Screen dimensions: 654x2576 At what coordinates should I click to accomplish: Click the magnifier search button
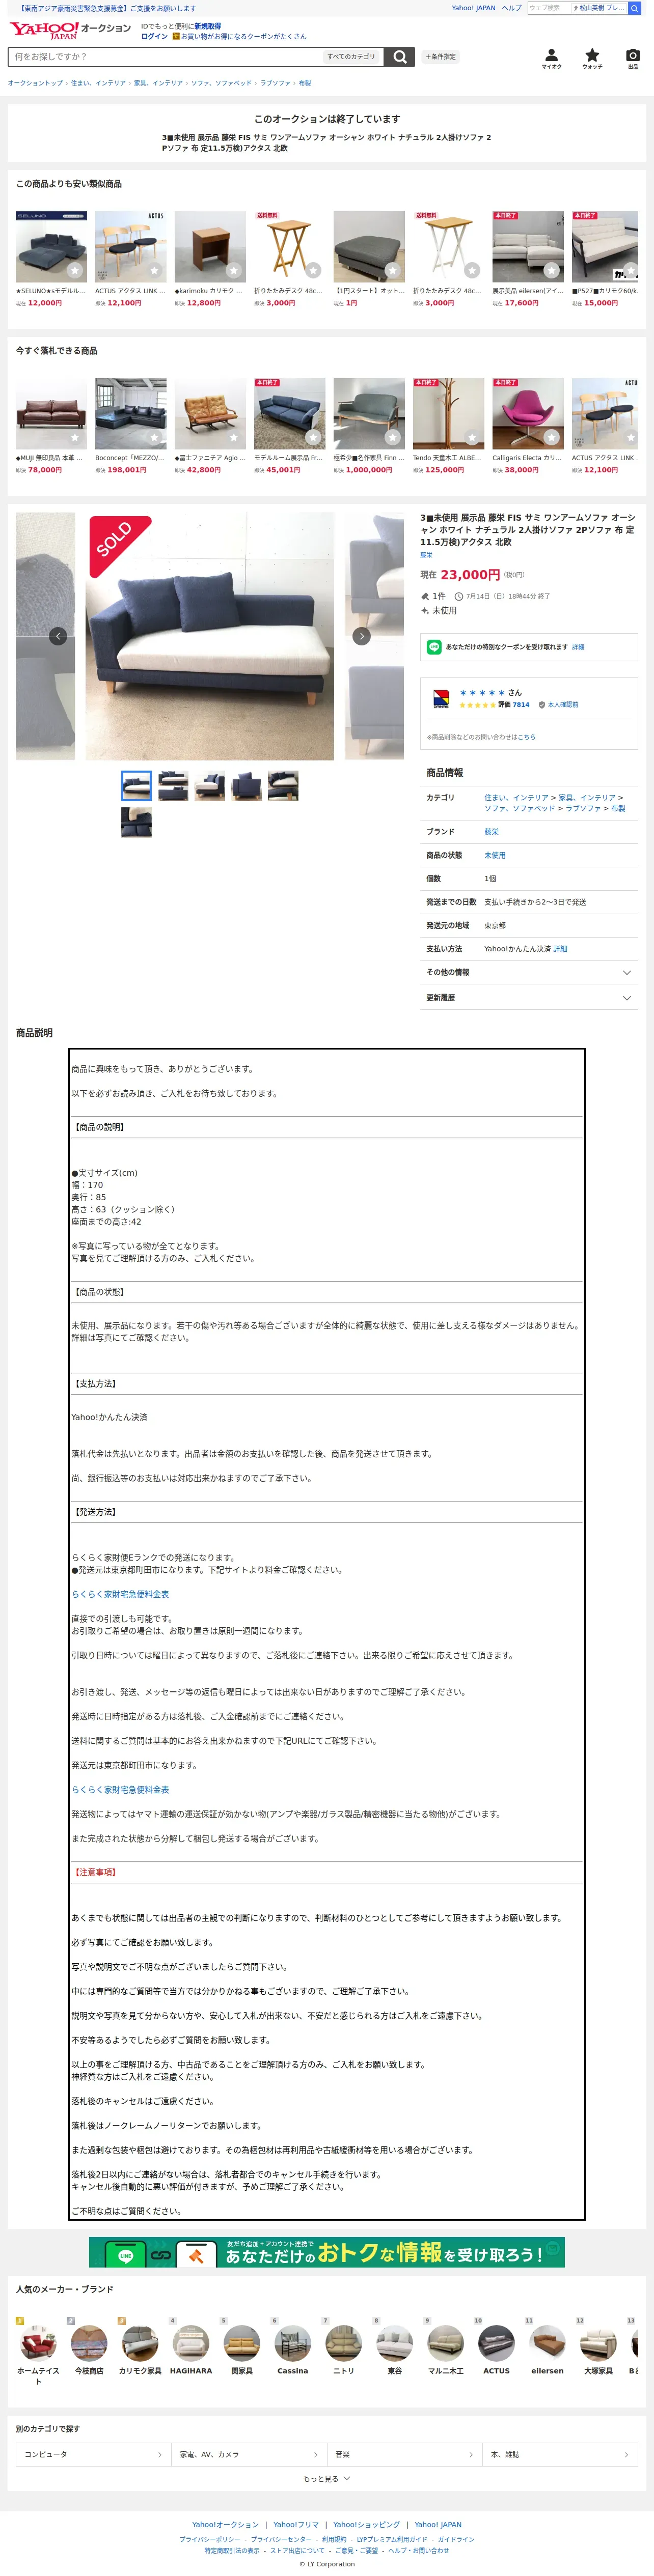pyautogui.click(x=400, y=57)
